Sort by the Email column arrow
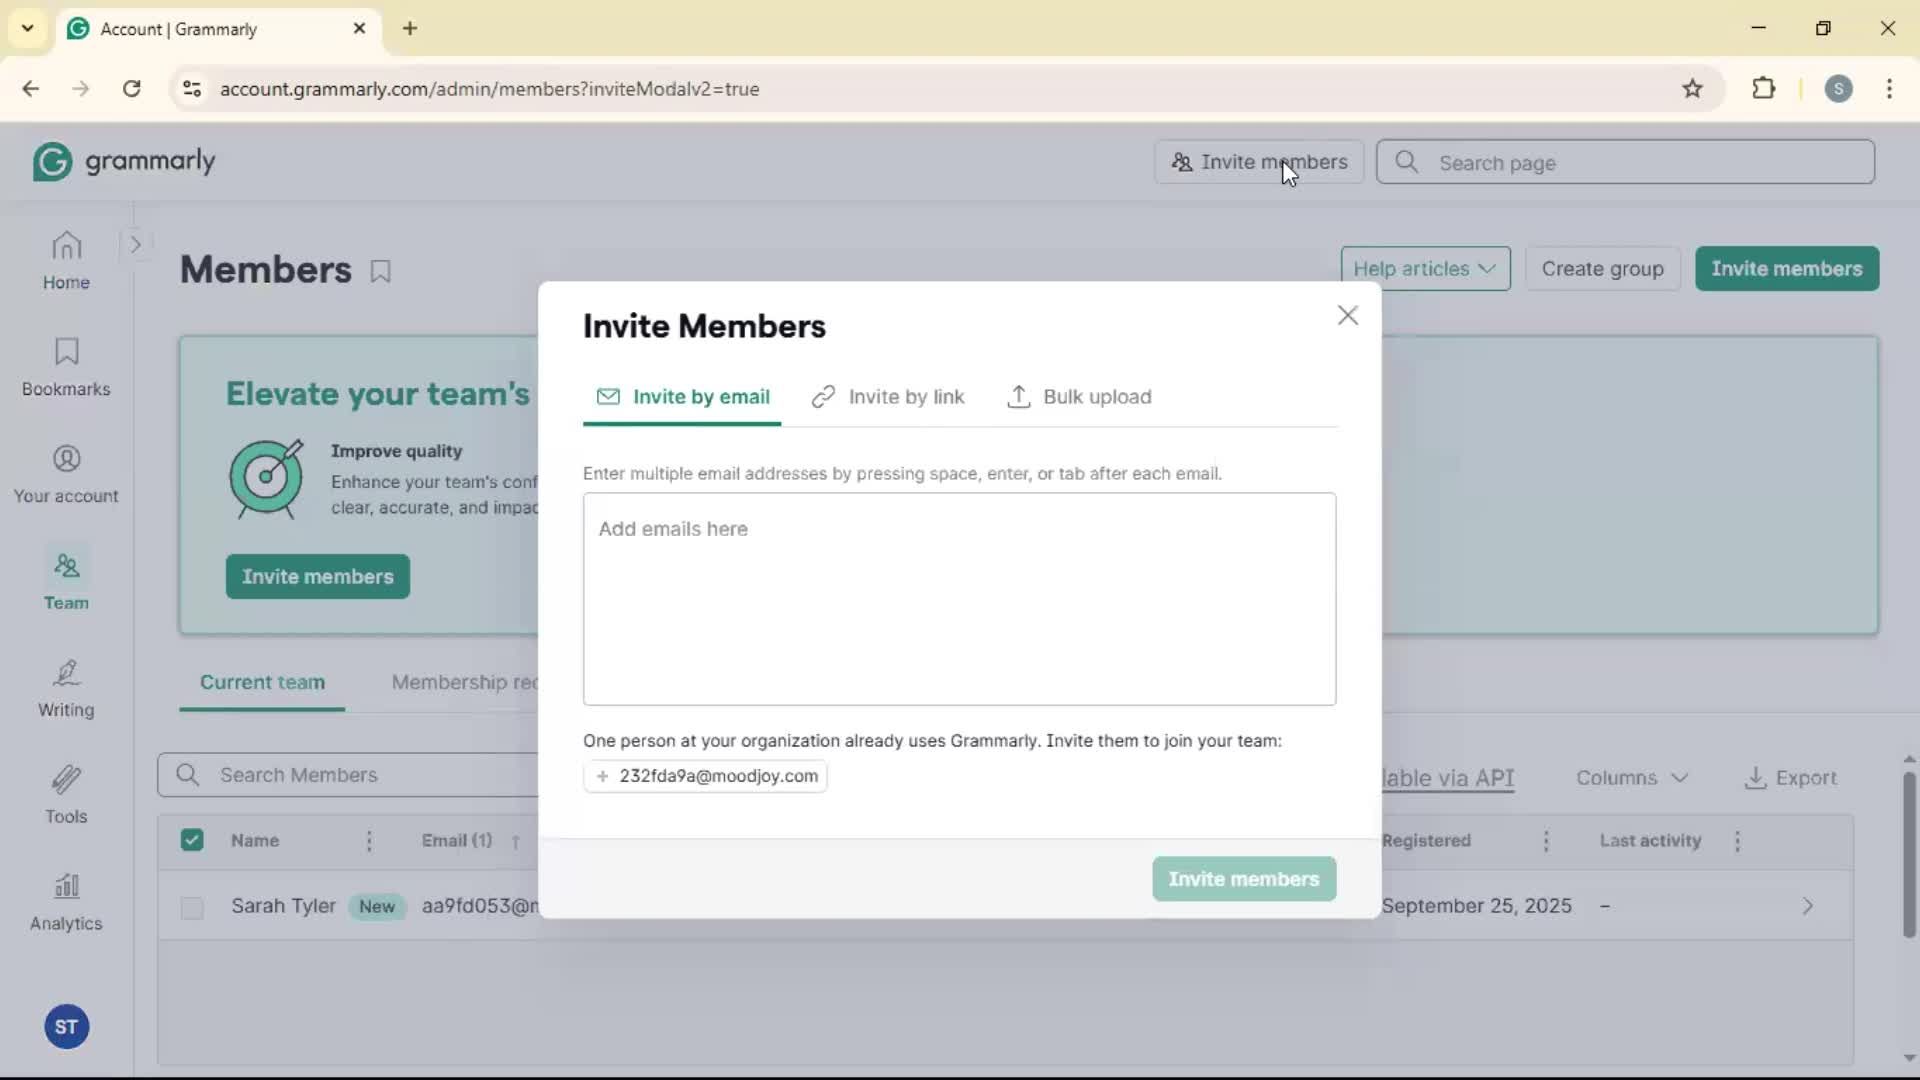This screenshot has width=1920, height=1080. click(x=516, y=842)
